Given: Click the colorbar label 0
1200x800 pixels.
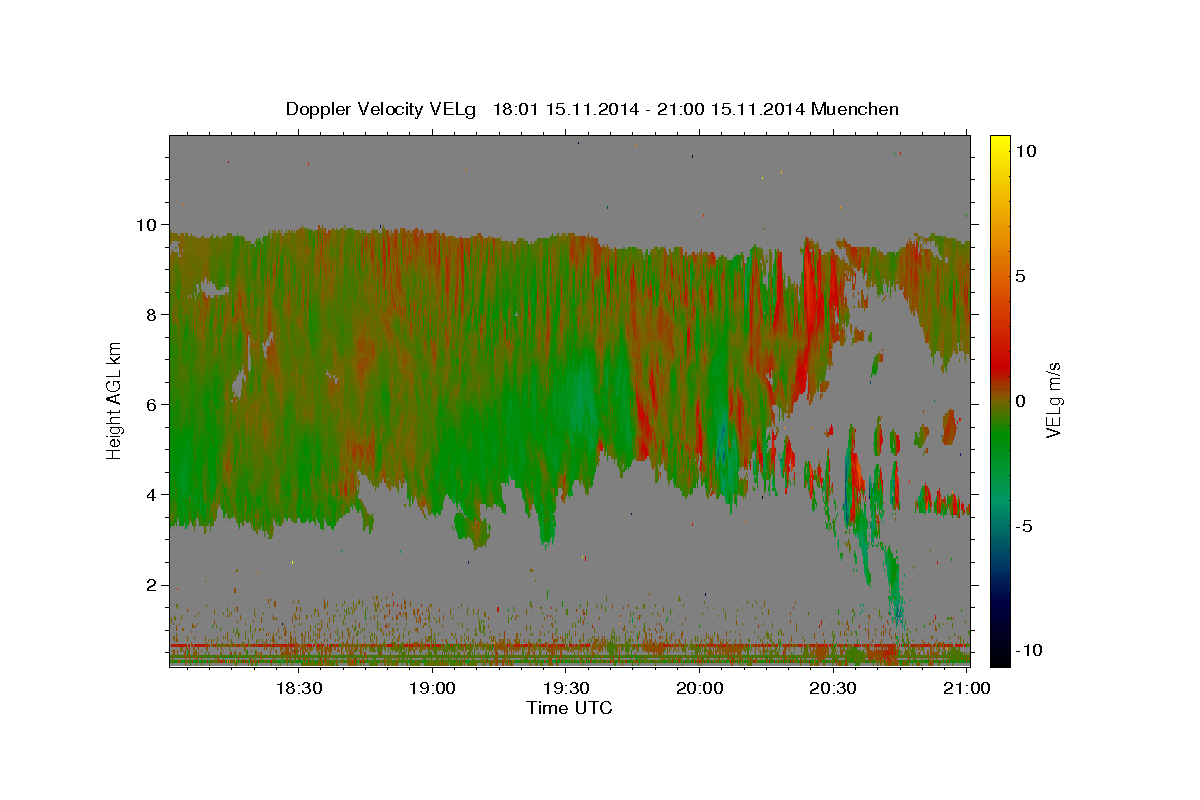Looking at the screenshot, I should tap(1020, 401).
